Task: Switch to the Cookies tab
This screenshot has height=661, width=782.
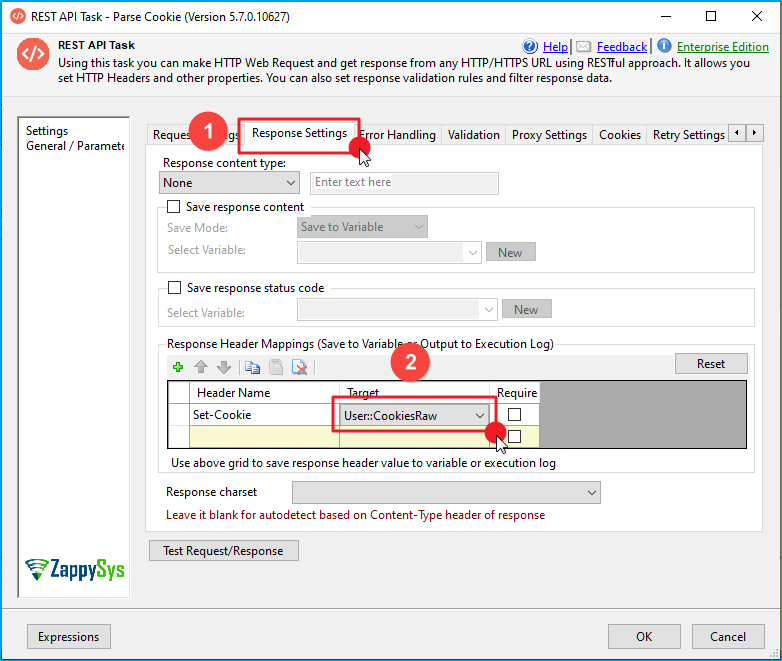Action: tap(620, 135)
